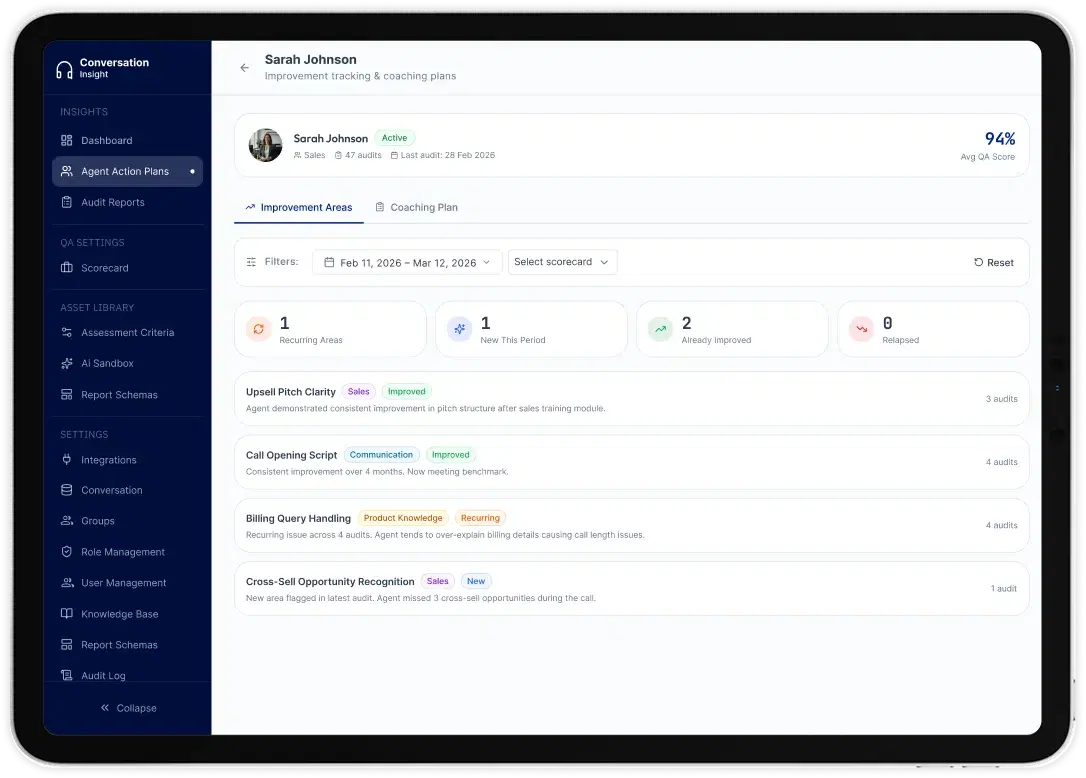Click the Scorecard icon in sidebar

66,268
